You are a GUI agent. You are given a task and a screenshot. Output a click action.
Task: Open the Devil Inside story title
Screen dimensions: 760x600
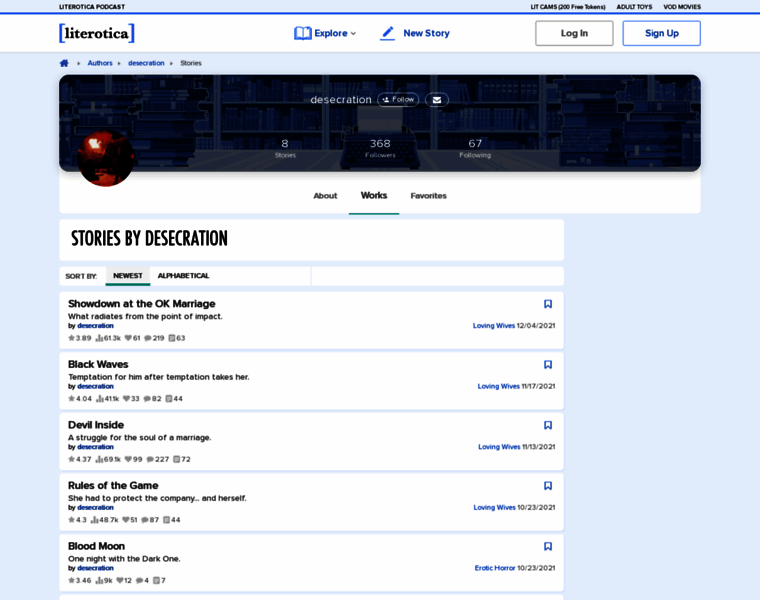tap(96, 425)
